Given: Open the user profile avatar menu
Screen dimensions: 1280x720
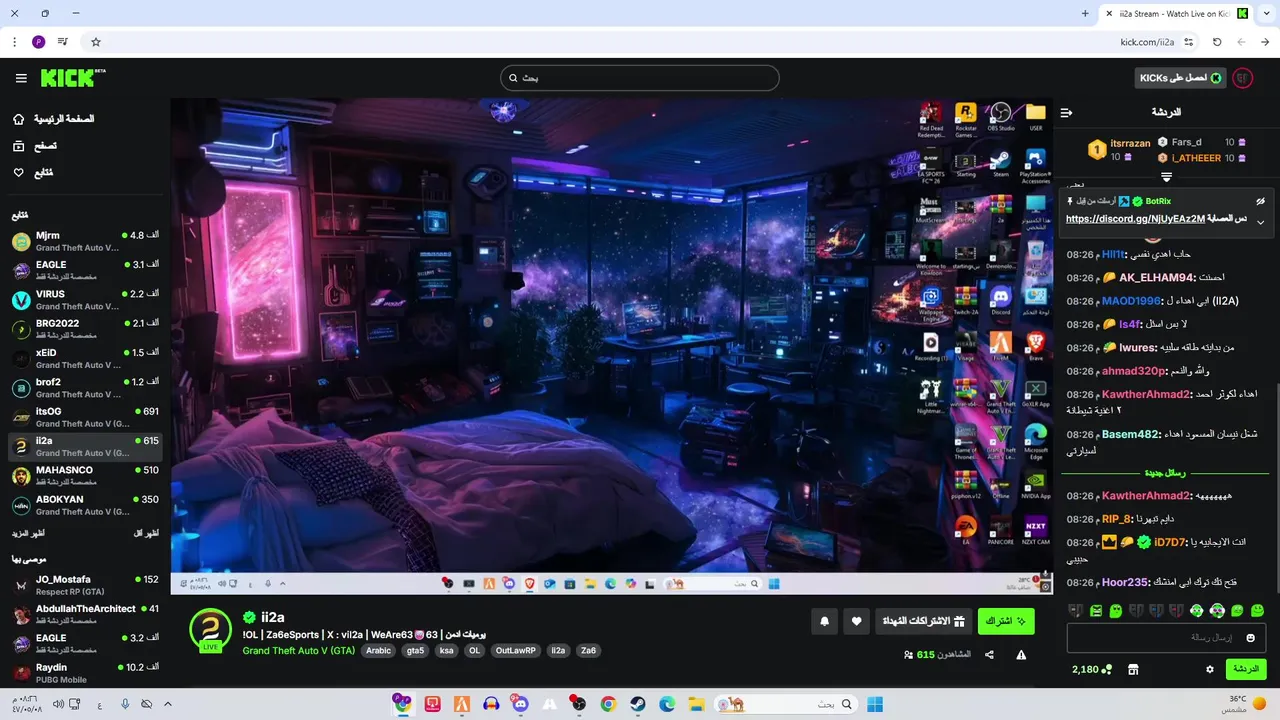Looking at the screenshot, I should pyautogui.click(x=1242, y=78).
